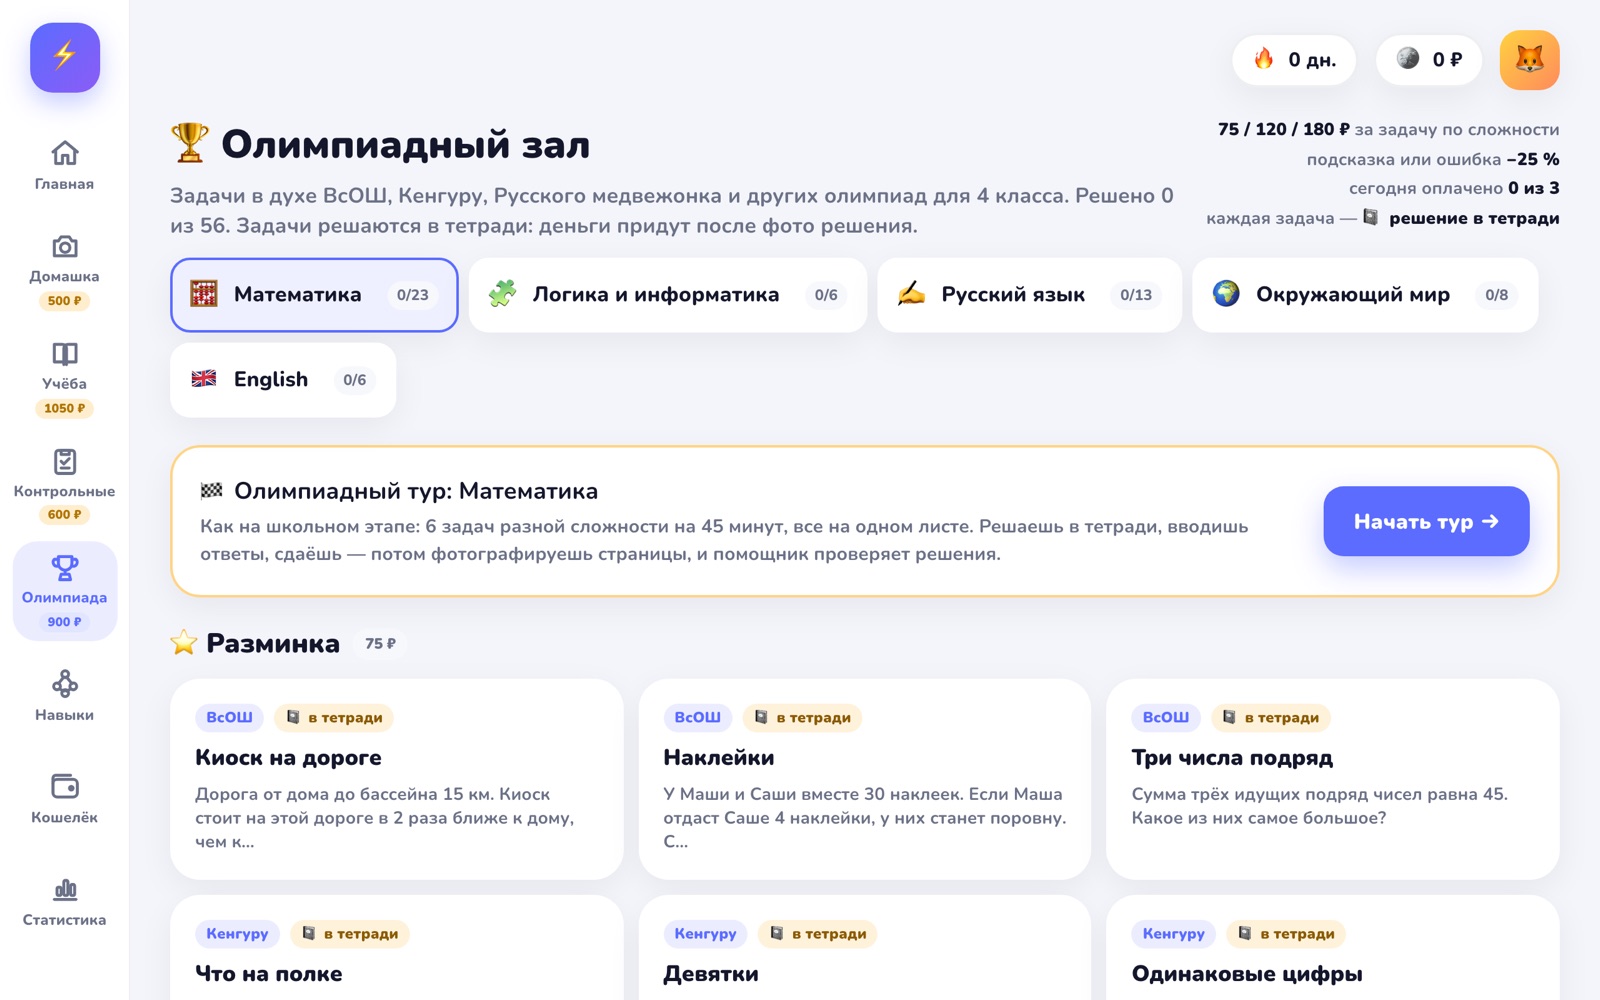Click the trophy icon beside Олимпиадный зал
This screenshot has height=1000, width=1600.
[190, 143]
